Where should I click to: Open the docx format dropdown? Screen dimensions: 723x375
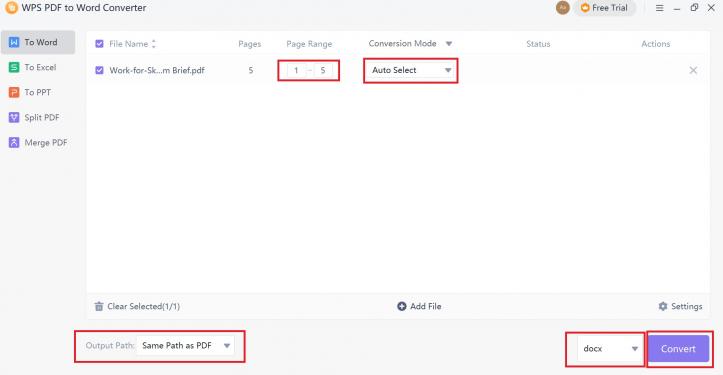[610, 349]
